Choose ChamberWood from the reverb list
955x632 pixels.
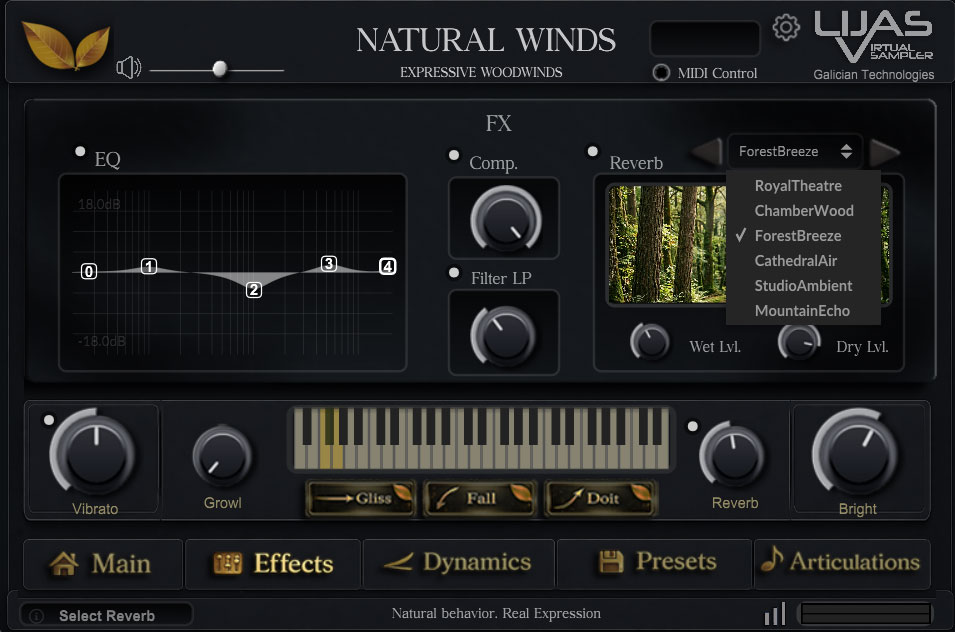[x=803, y=211]
